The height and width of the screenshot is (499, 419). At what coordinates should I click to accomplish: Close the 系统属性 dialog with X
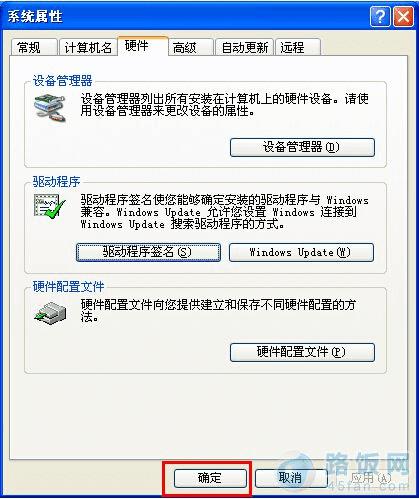point(403,16)
